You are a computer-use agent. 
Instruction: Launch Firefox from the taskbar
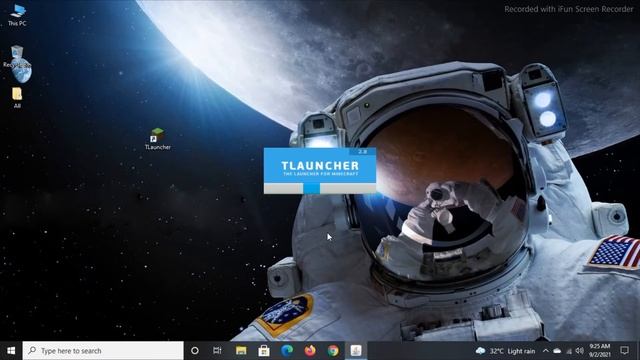(310, 351)
